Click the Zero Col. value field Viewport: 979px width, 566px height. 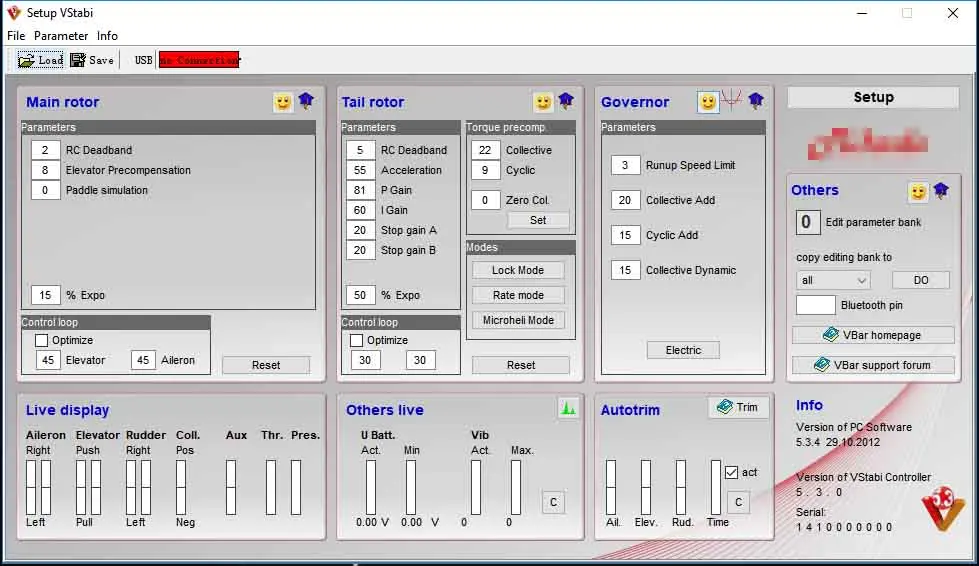pos(485,200)
